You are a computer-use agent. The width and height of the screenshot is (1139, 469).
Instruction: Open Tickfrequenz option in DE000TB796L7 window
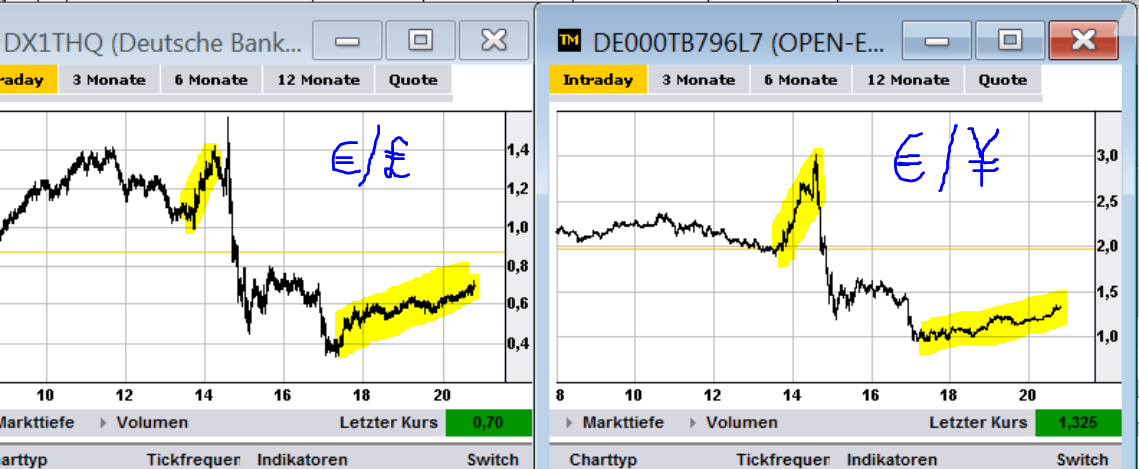(x=782, y=459)
